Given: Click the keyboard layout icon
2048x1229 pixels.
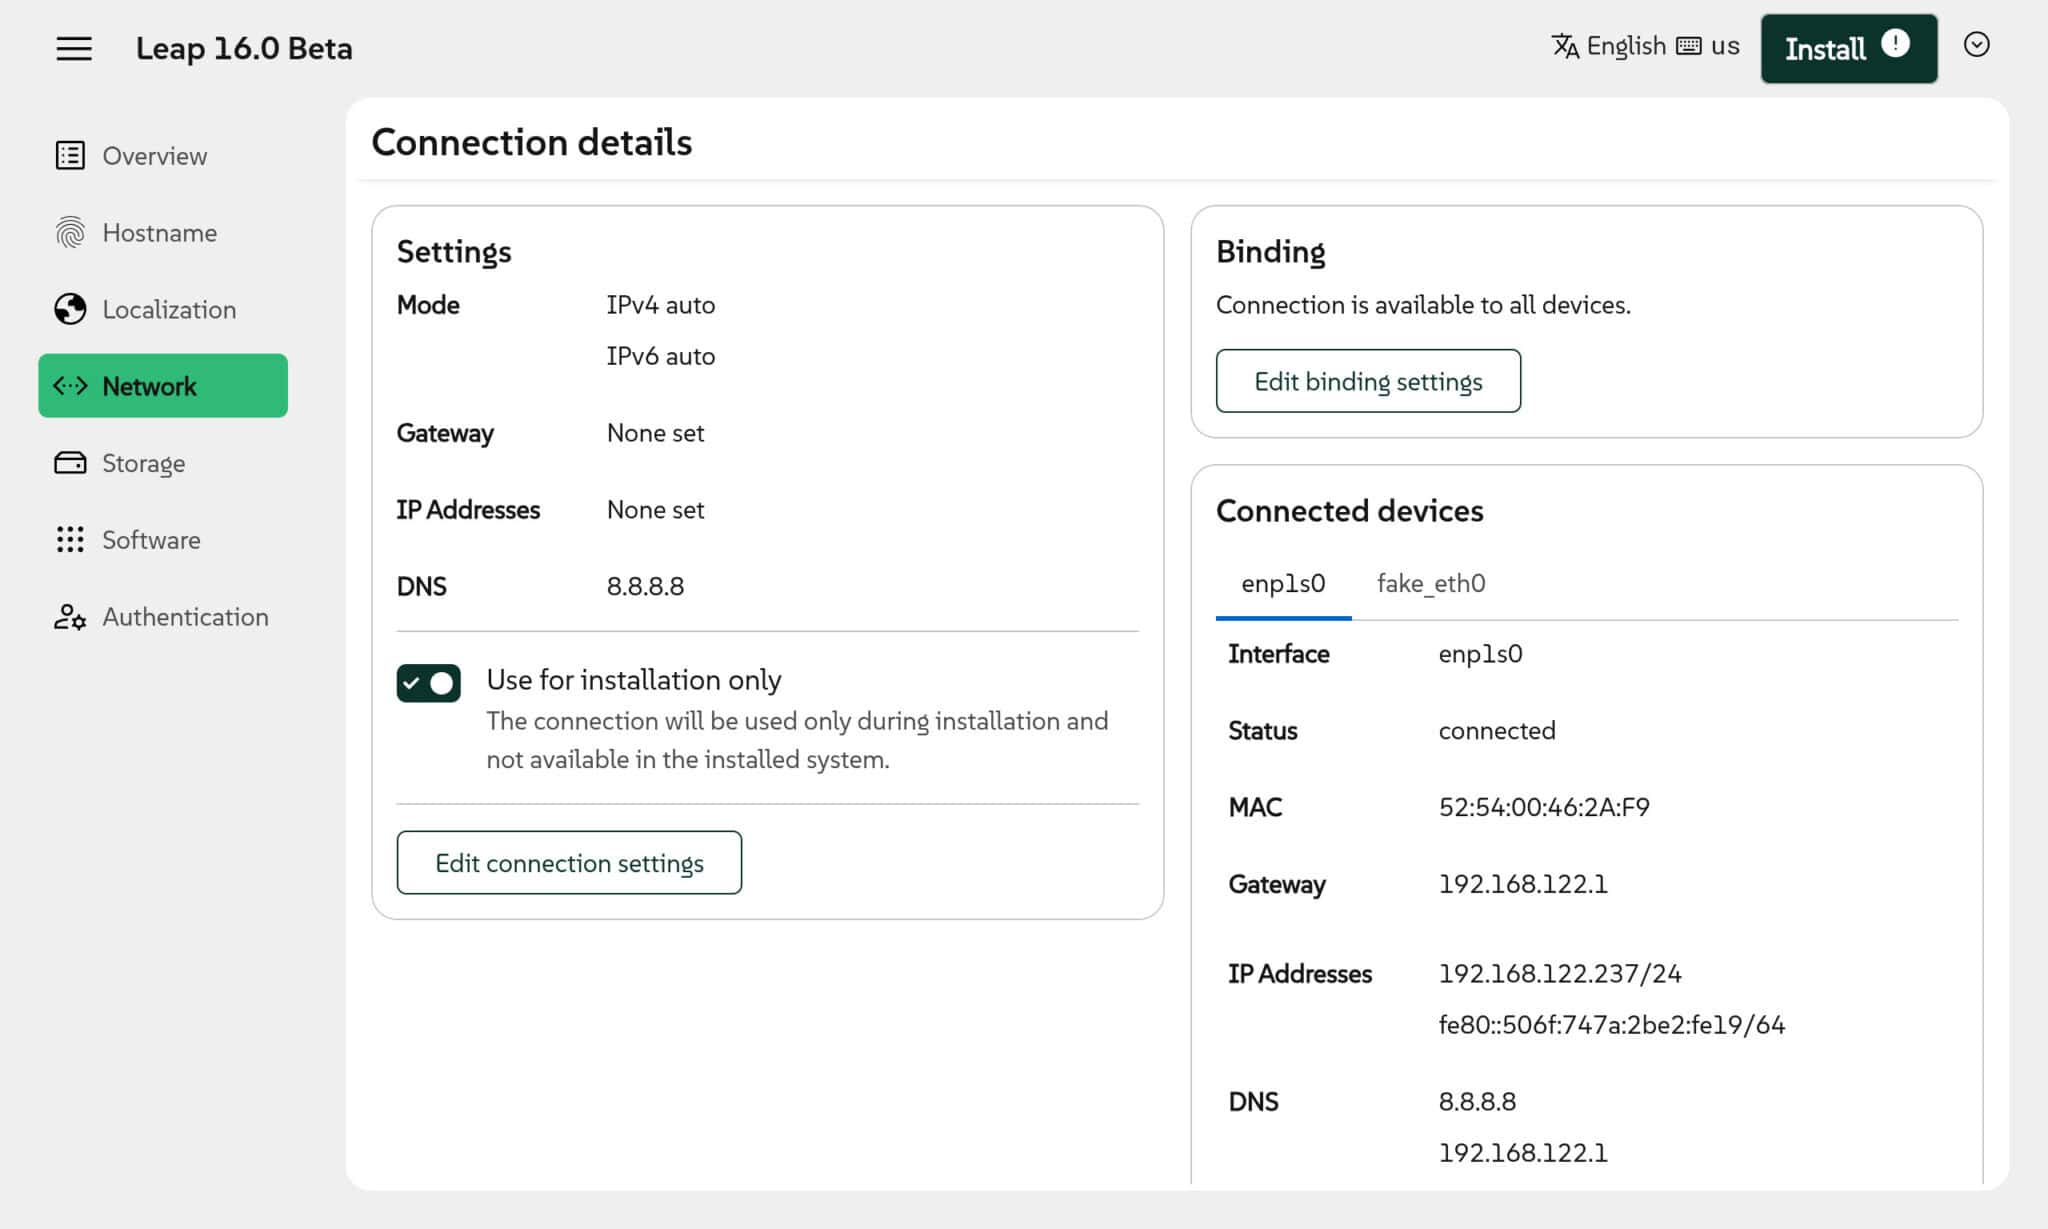Looking at the screenshot, I should pyautogui.click(x=1689, y=45).
